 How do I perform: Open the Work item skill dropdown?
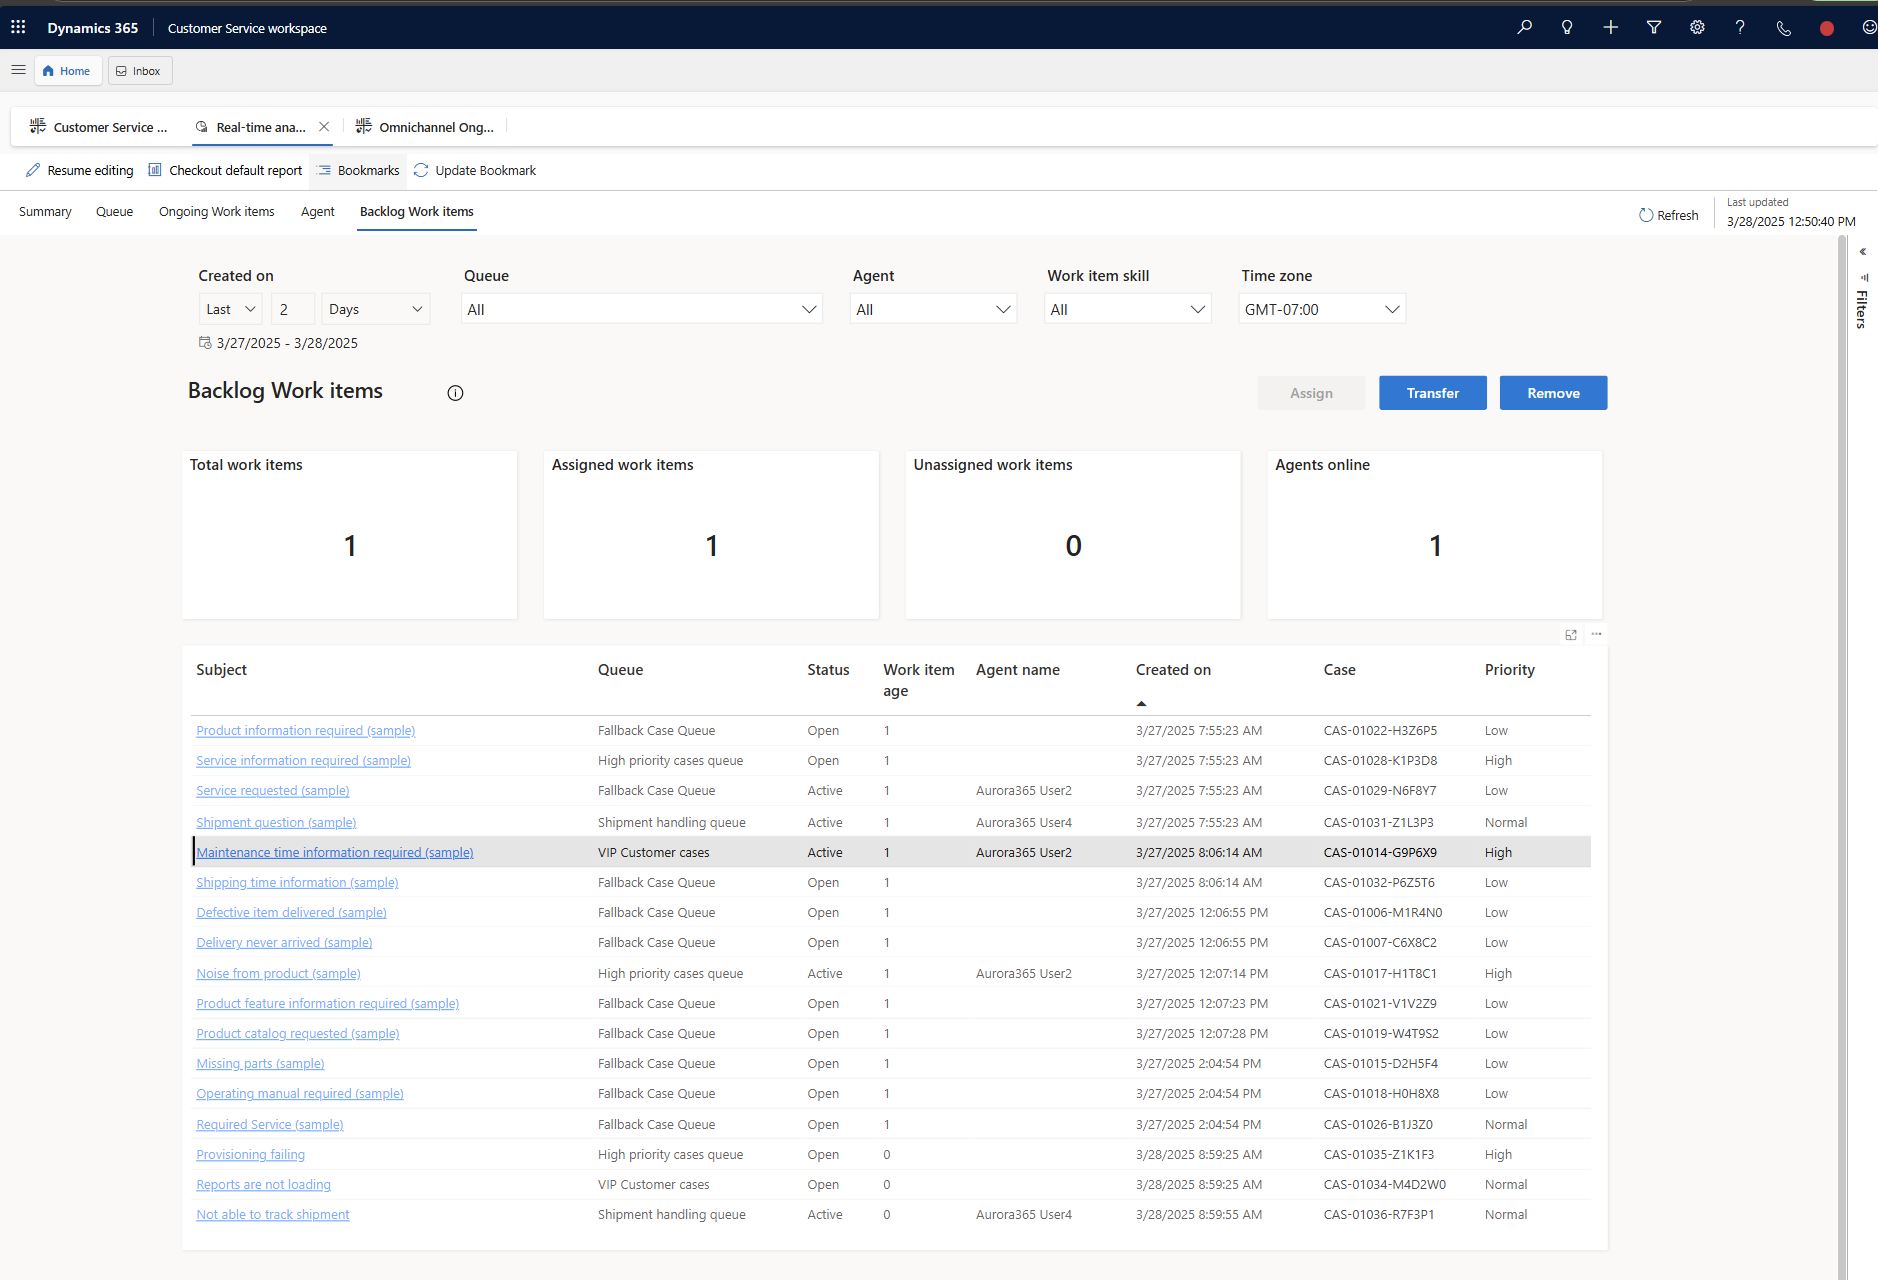coord(1127,309)
